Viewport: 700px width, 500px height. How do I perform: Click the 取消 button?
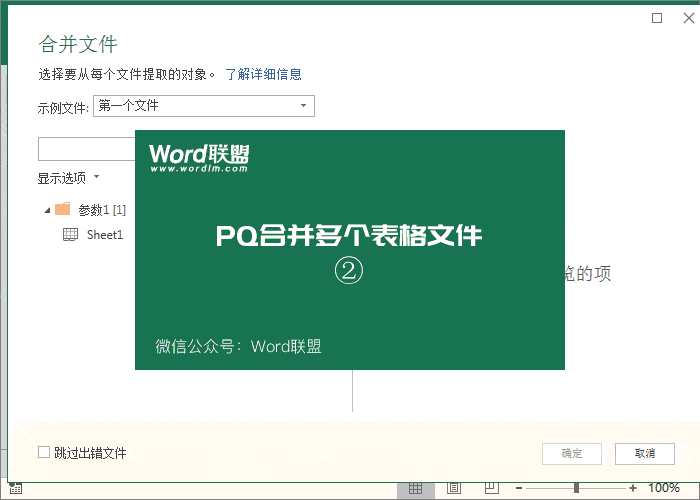(645, 454)
